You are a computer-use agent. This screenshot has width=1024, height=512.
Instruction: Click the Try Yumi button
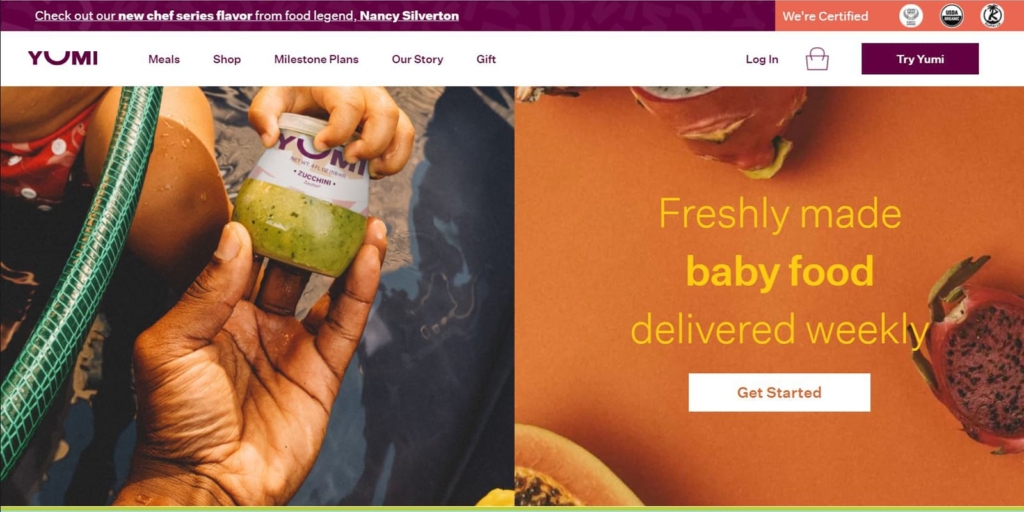click(920, 59)
